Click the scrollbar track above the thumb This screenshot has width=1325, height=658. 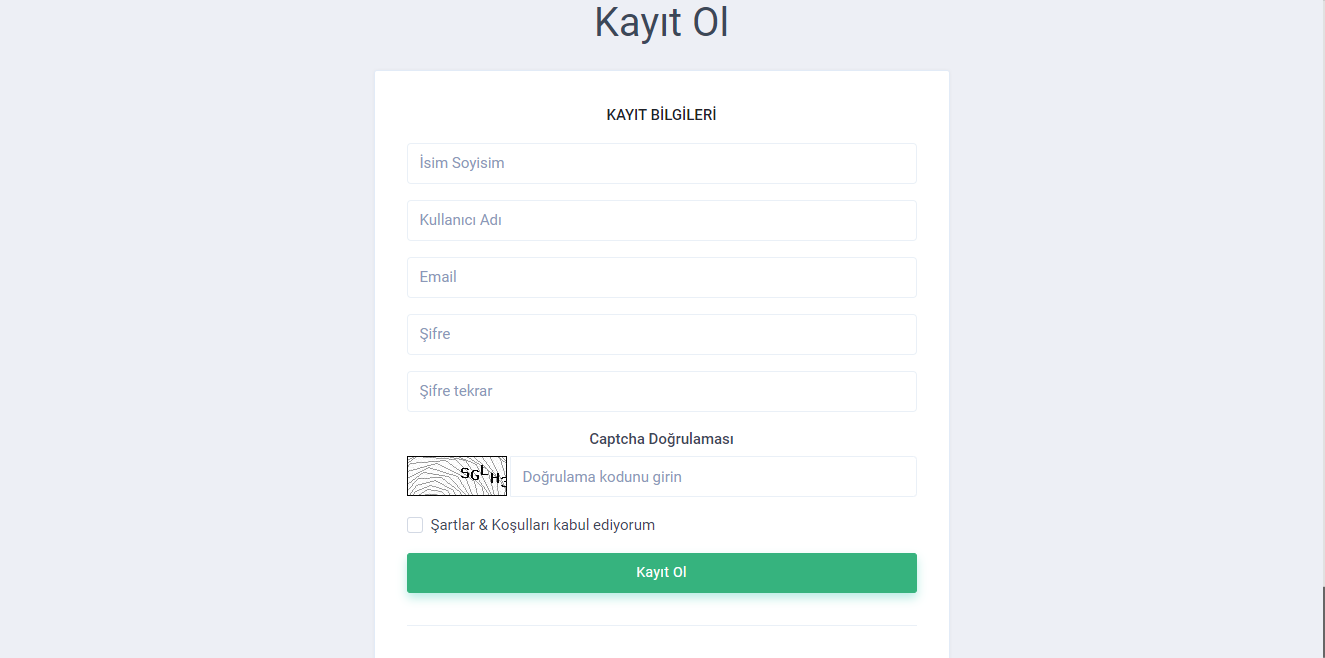pos(1323,300)
